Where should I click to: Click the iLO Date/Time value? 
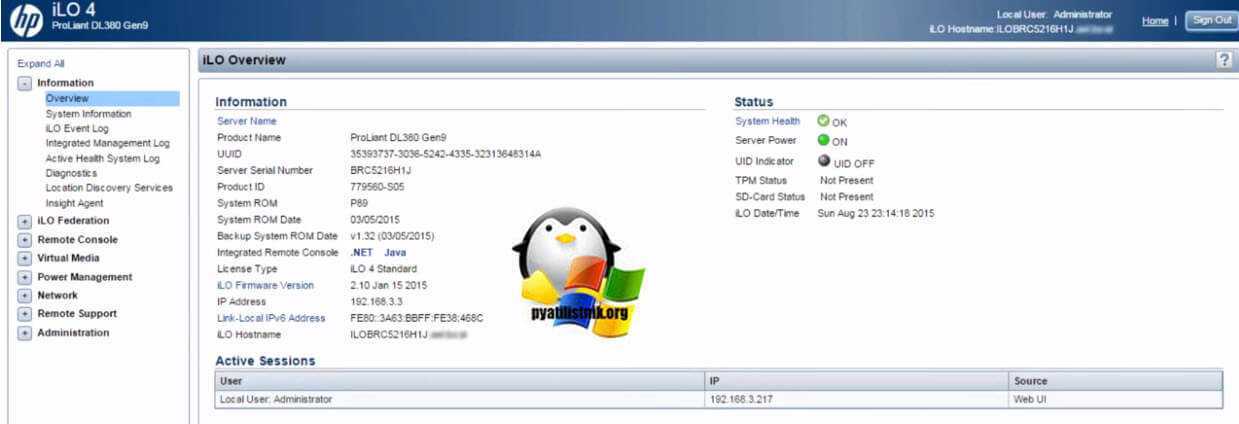876,213
